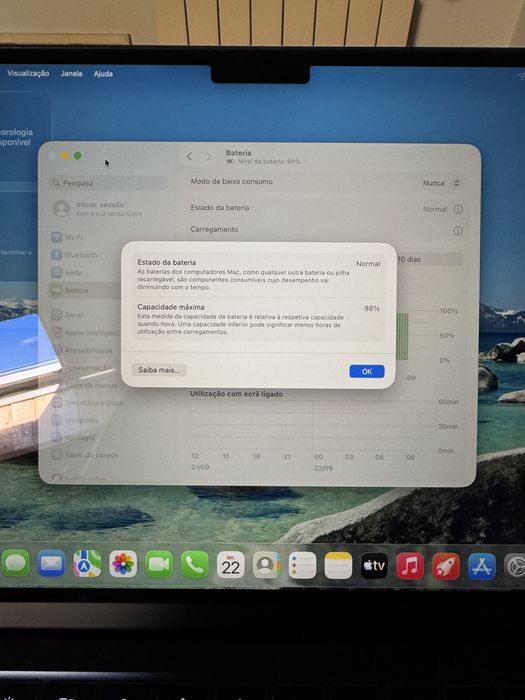Click the red rocket dock icon
This screenshot has height=700, width=525.
click(446, 567)
